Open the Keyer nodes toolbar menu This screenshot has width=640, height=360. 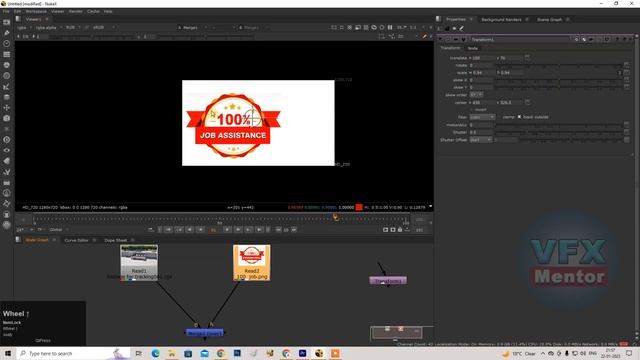(x=7, y=86)
